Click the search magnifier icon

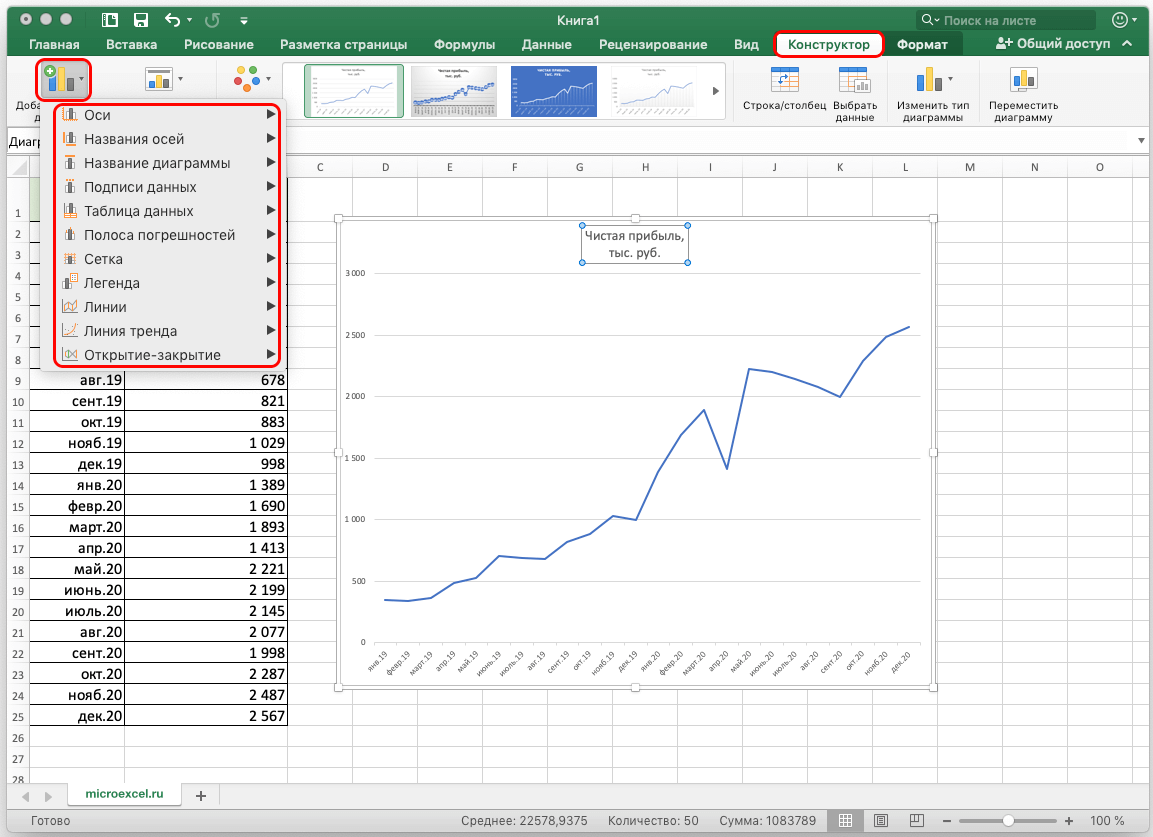[x=927, y=20]
